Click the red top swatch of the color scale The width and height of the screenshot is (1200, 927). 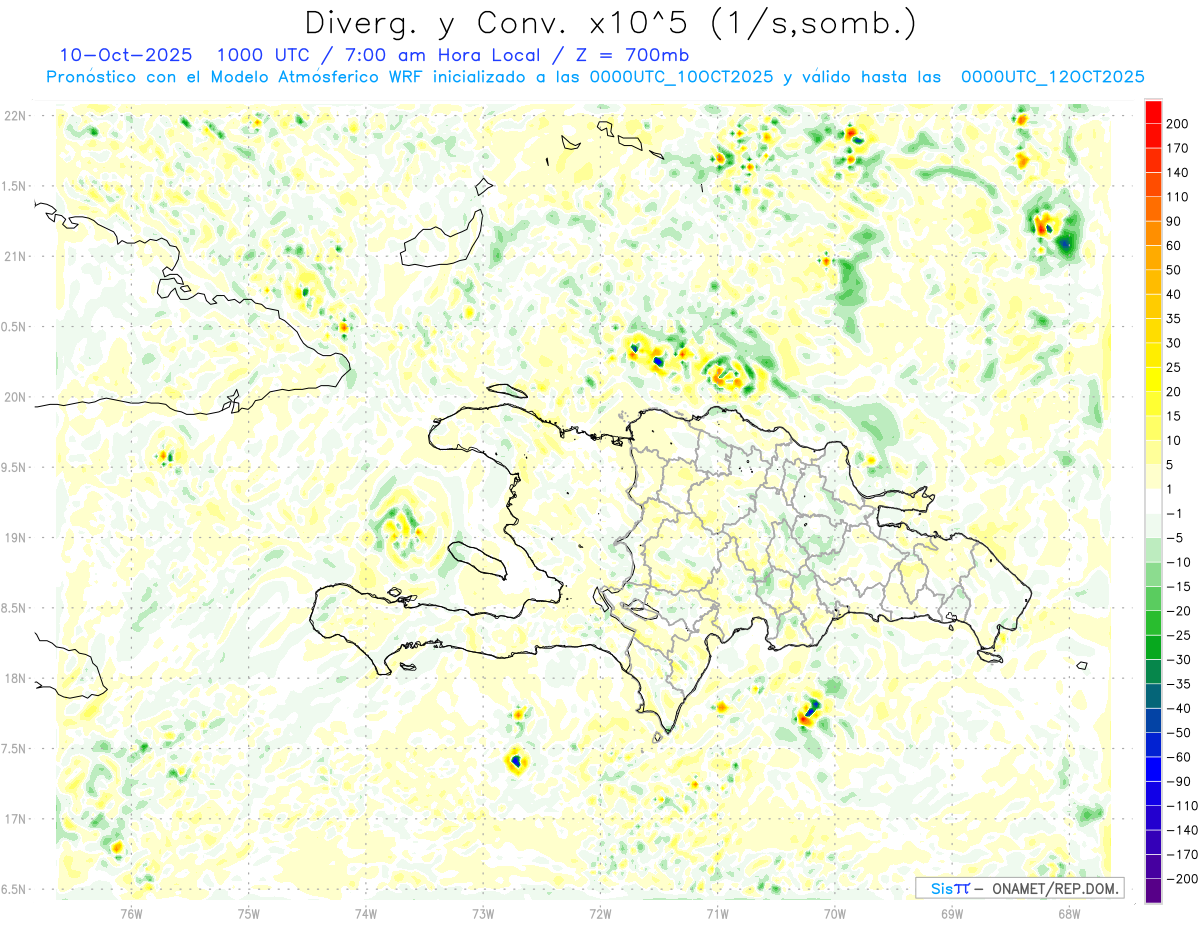[x=1153, y=112]
